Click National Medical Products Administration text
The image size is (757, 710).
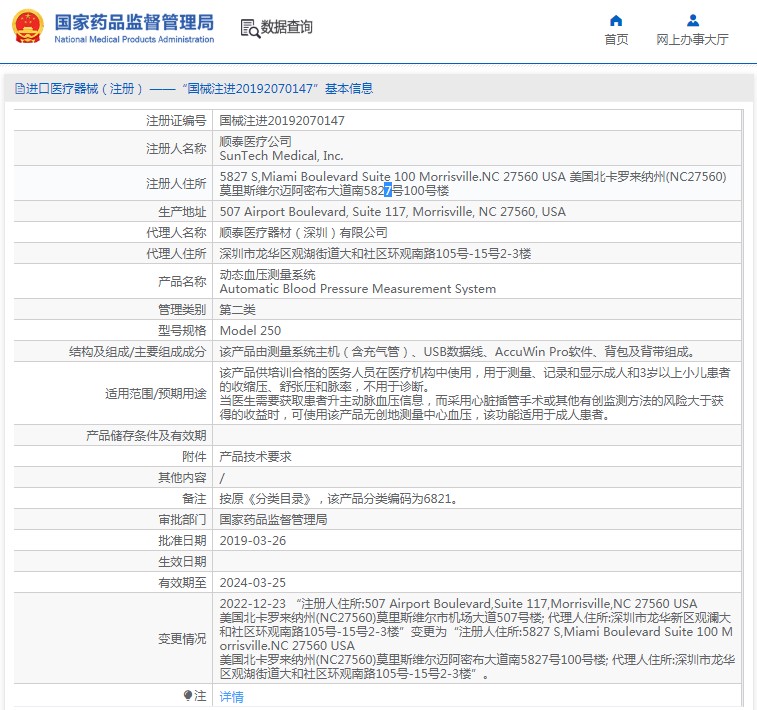[134, 39]
